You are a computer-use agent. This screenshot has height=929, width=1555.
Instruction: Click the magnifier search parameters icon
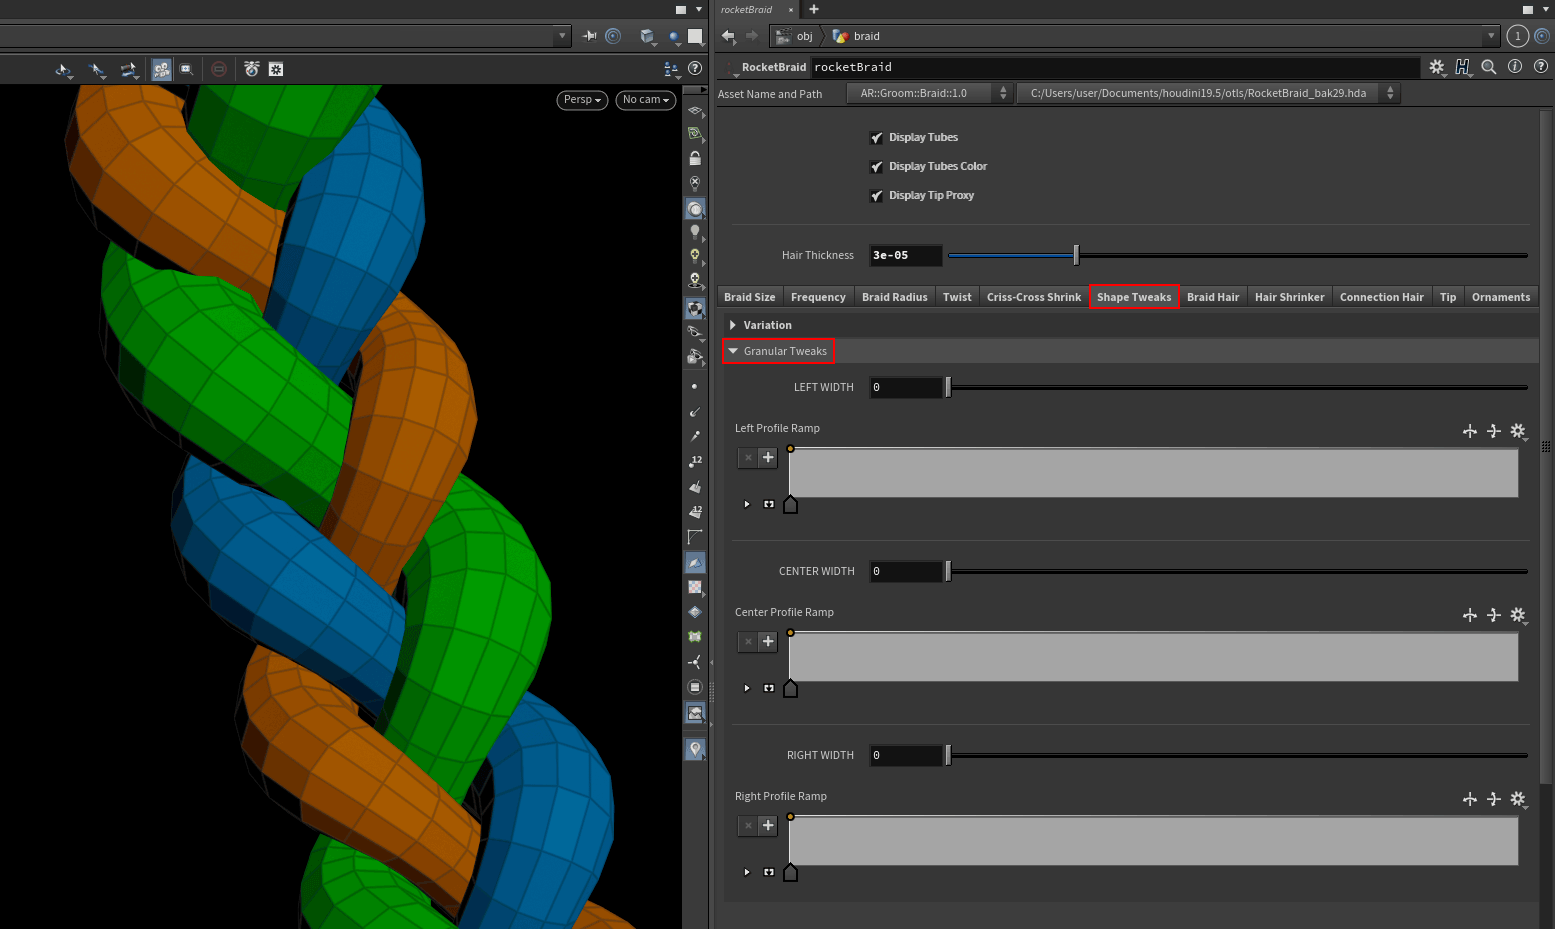pos(1489,67)
